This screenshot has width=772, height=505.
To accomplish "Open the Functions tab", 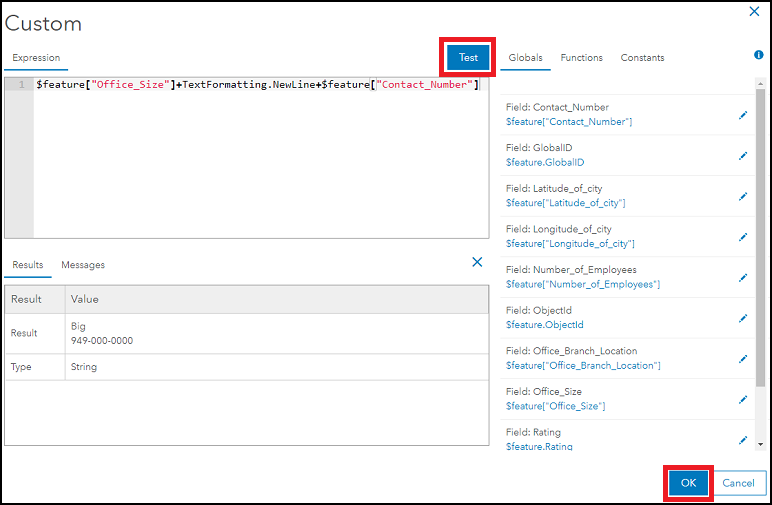I will [x=581, y=58].
